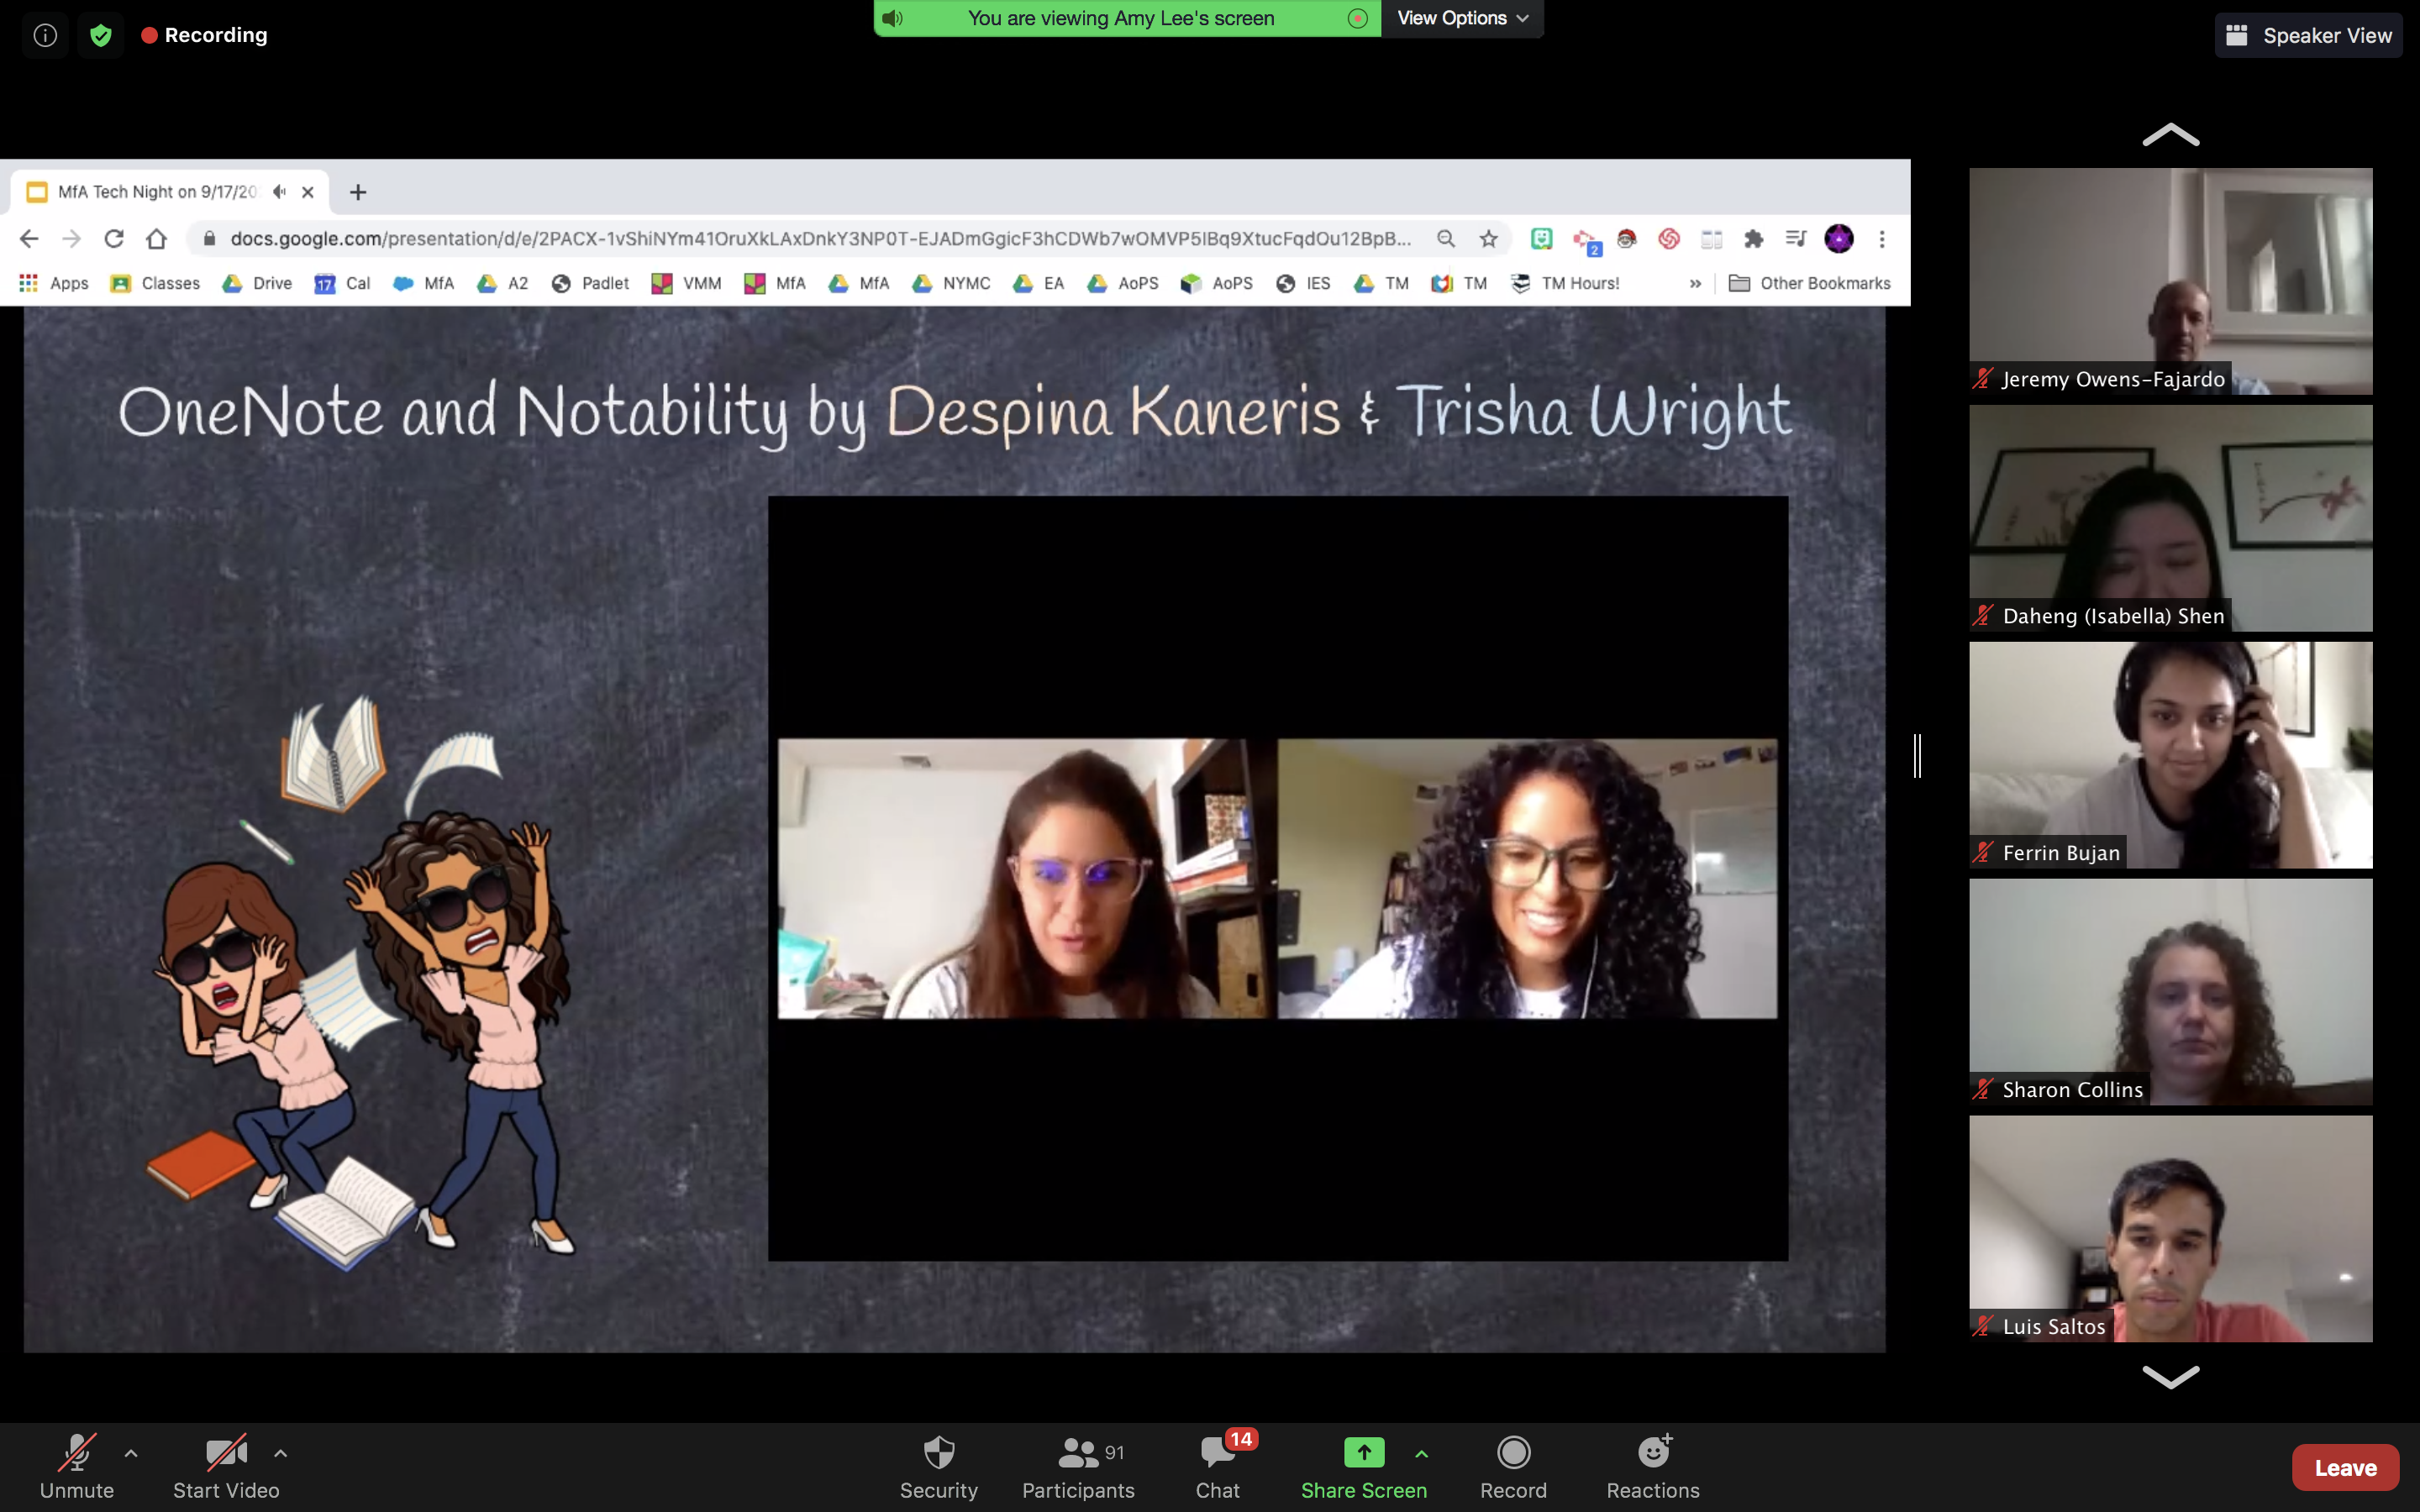Select Ferrin Bujan's video thumbnail
This screenshot has height=1512, width=2420.
click(2170, 755)
